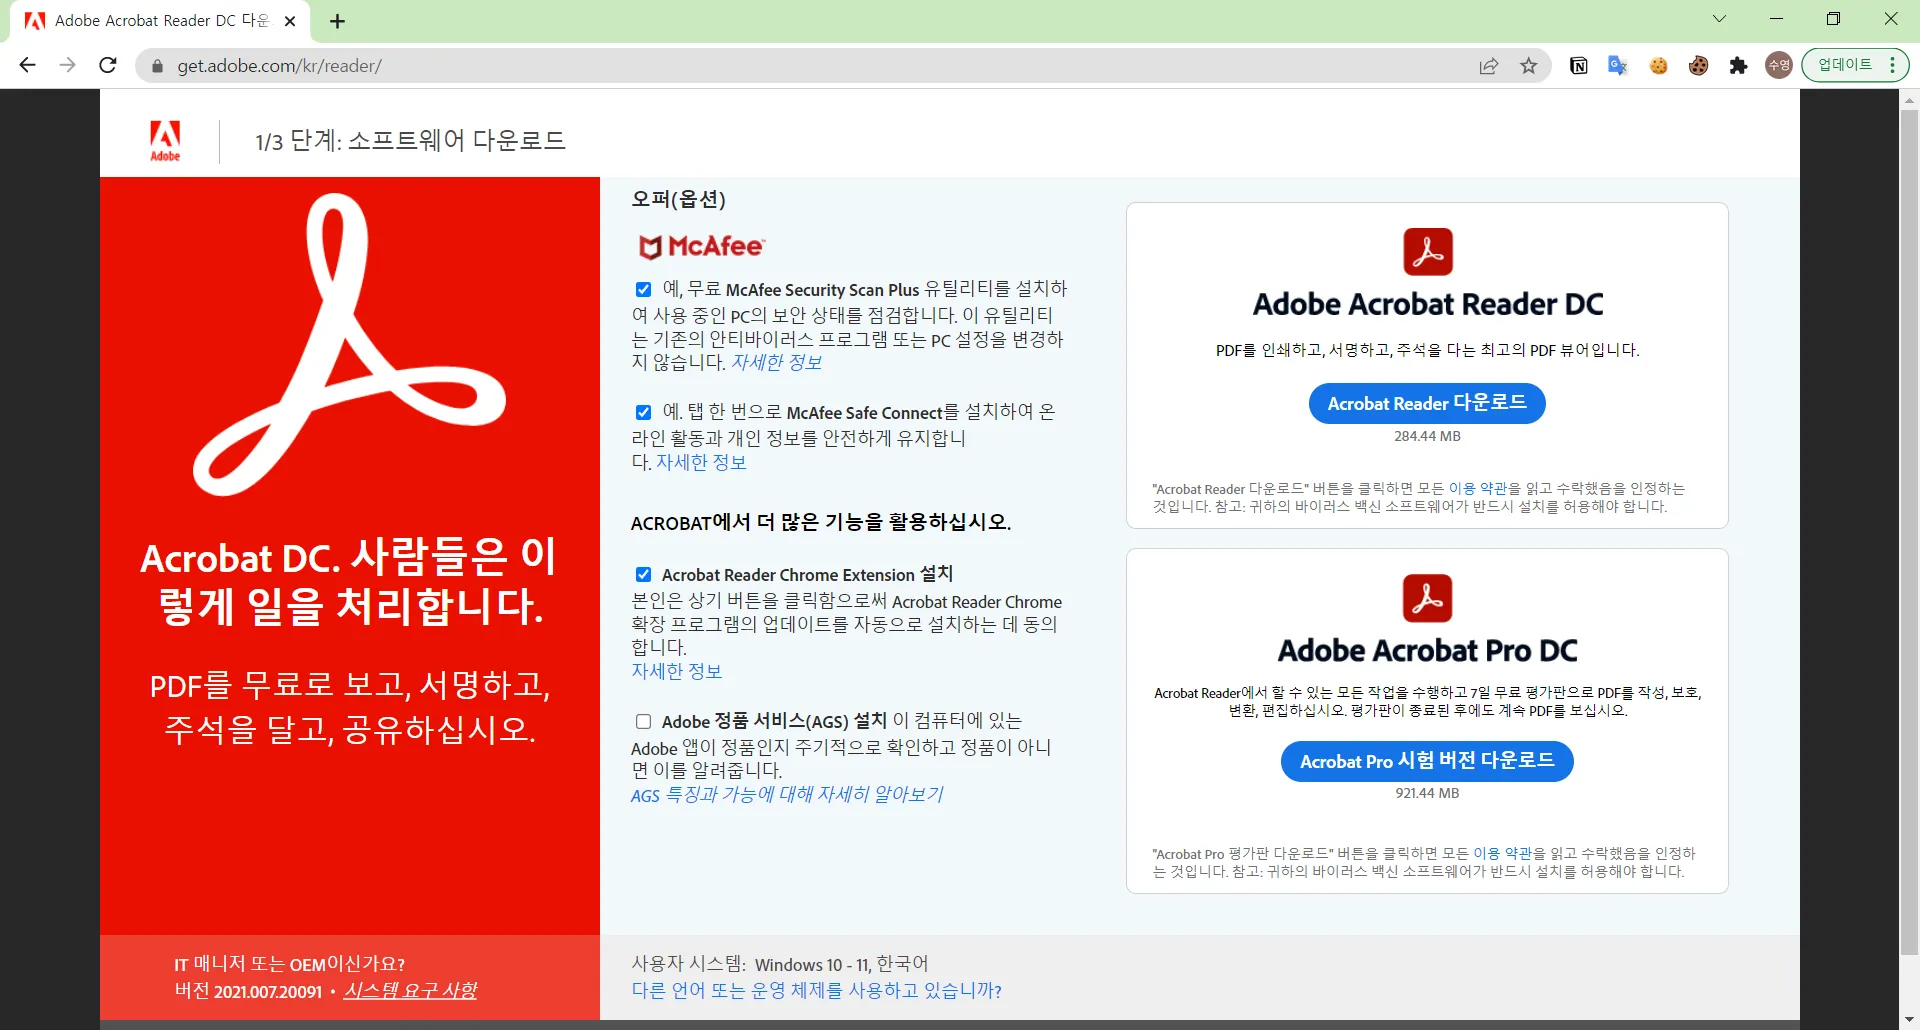Screen dimensions: 1920x1030
Task: Open the Notion extension
Action: [1579, 66]
